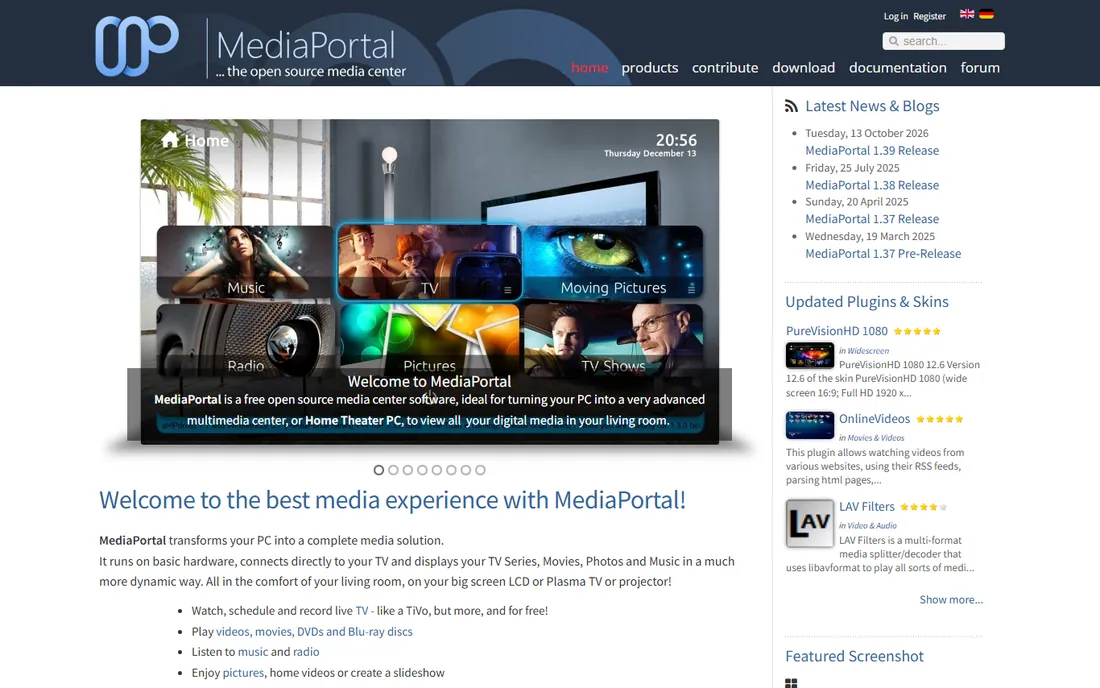
Task: Click Show more plugins link
Action: click(951, 600)
